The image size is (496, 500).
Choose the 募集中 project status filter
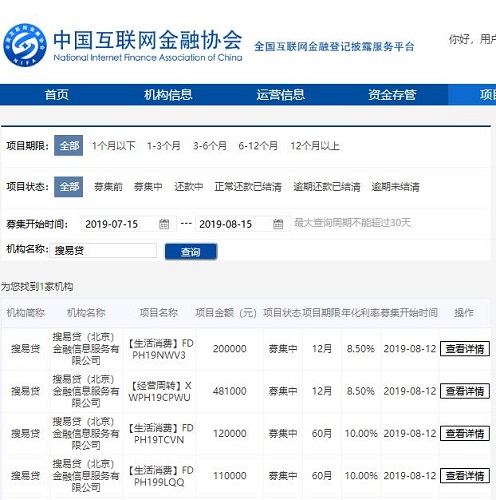(x=148, y=187)
